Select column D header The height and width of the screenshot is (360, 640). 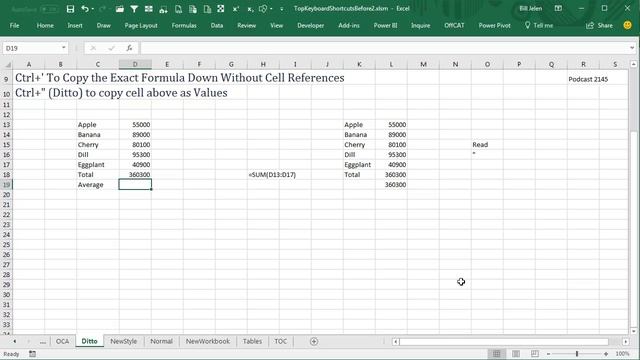tap(135, 64)
